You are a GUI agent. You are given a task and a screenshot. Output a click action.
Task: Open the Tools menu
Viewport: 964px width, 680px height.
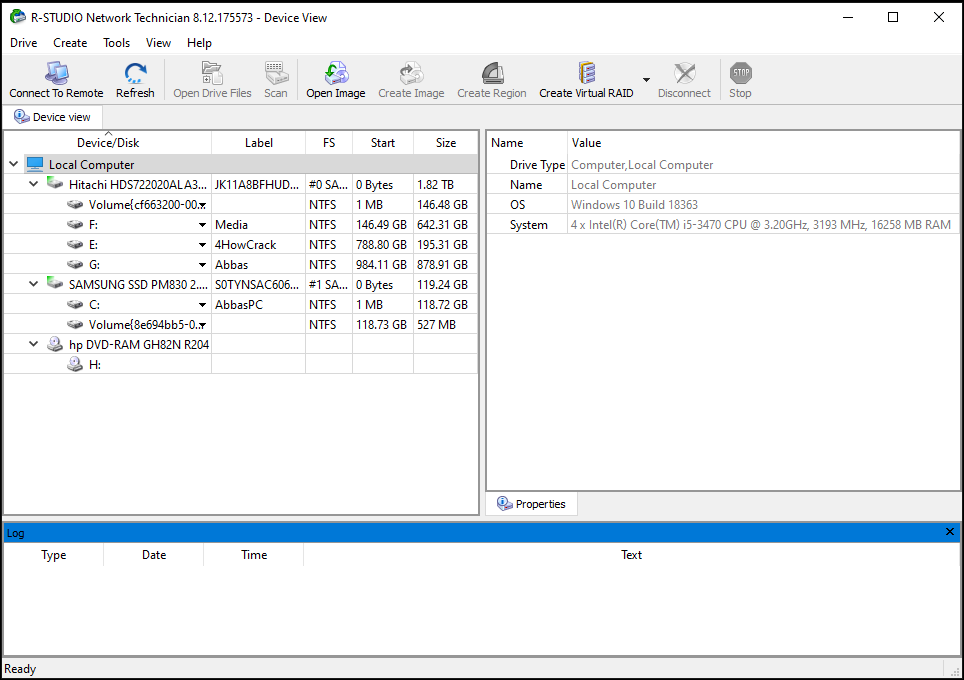click(x=116, y=43)
